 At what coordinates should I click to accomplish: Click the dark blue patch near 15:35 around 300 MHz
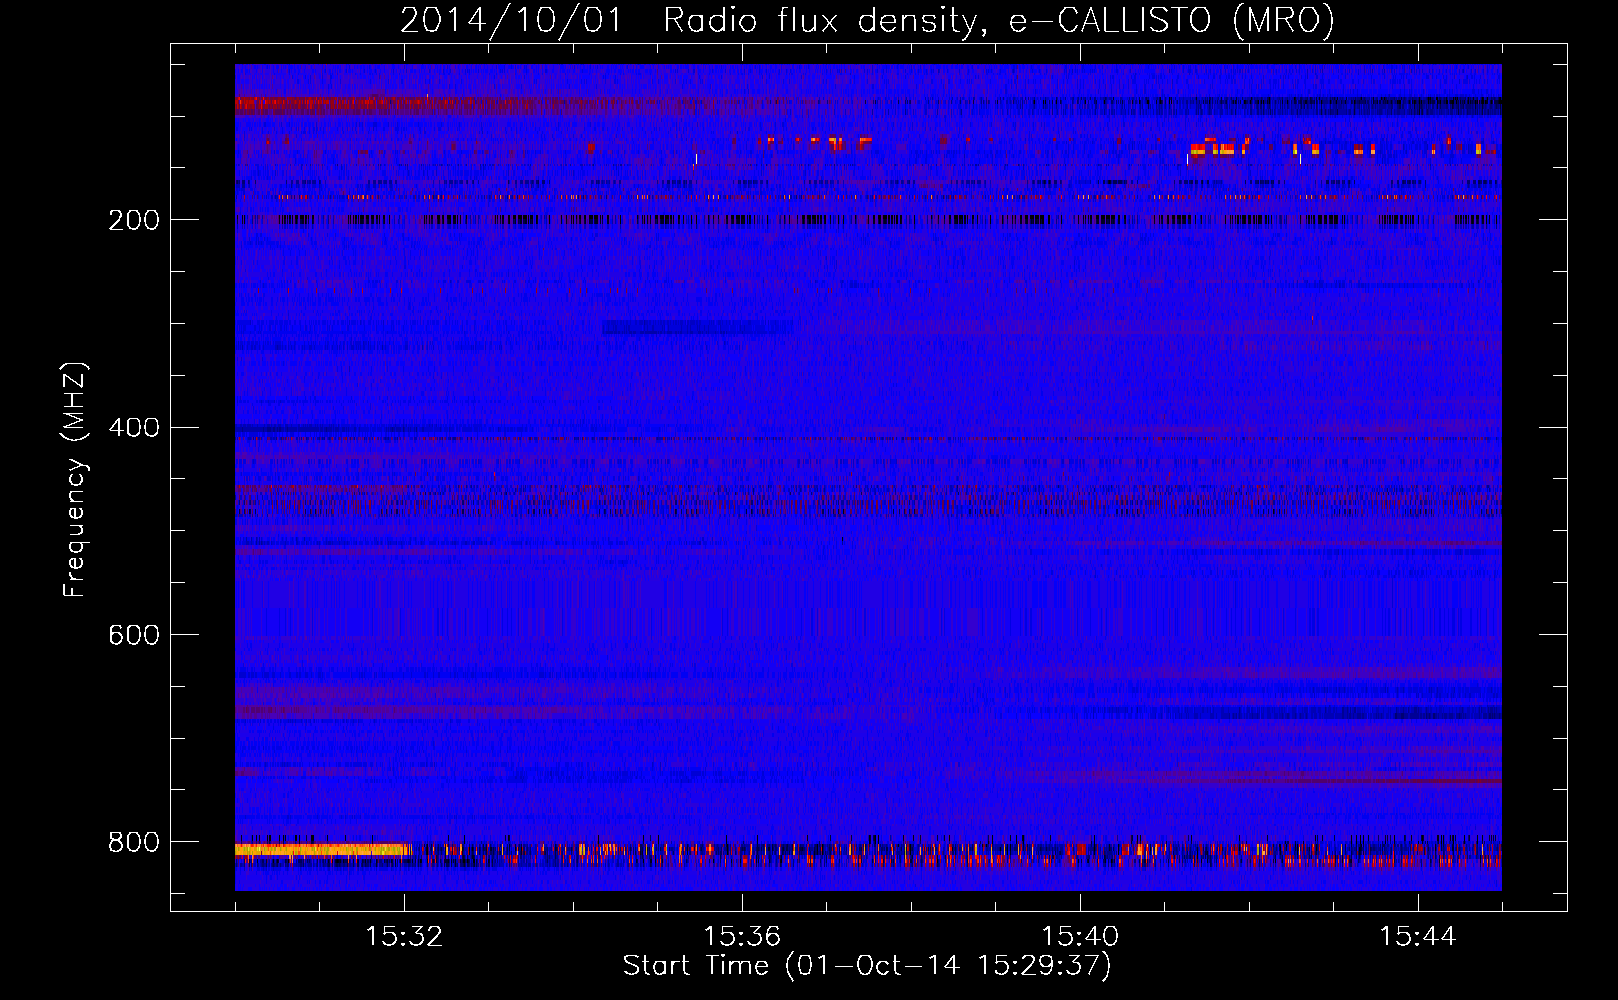(x=697, y=328)
